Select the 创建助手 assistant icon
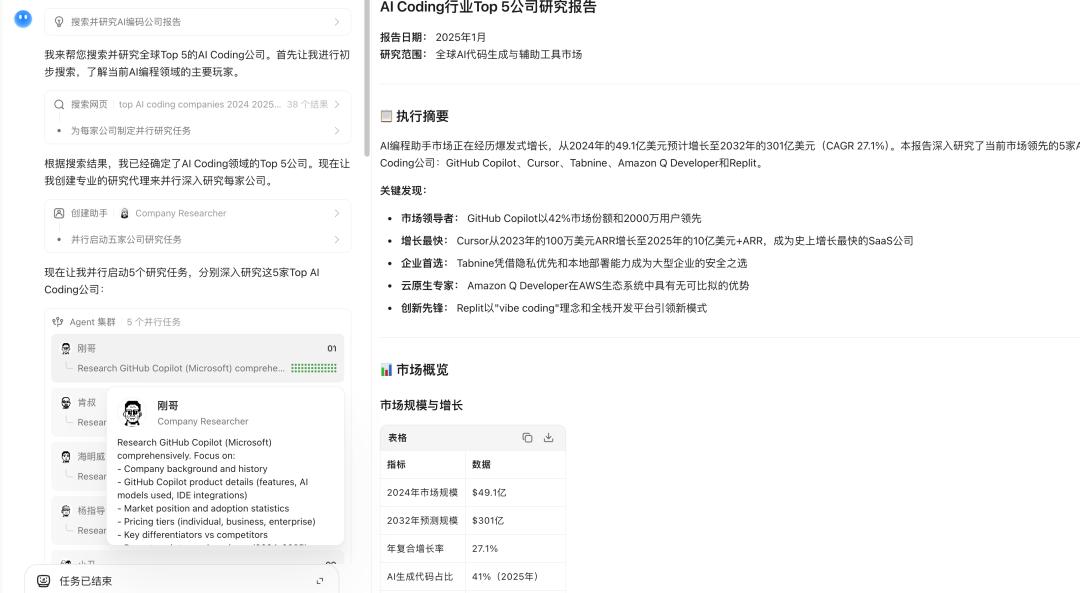Image resolution: width=1080 pixels, height=593 pixels. click(x=60, y=213)
